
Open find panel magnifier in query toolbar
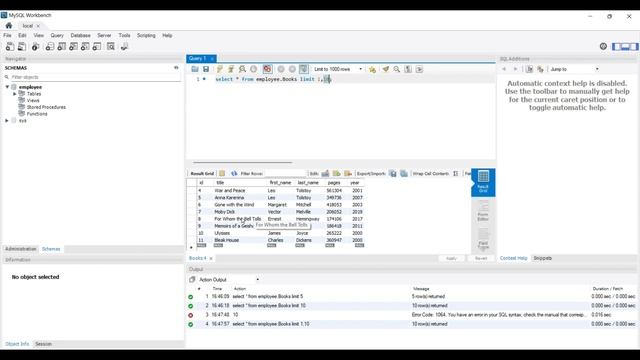tap(396, 69)
